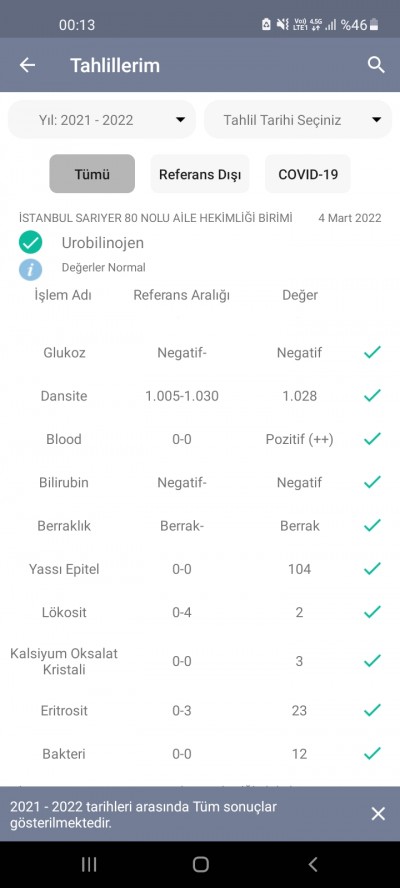The height and width of the screenshot is (888, 400).
Task: Open the Yıl: 2021 - 2022 dropdown
Action: (102, 119)
